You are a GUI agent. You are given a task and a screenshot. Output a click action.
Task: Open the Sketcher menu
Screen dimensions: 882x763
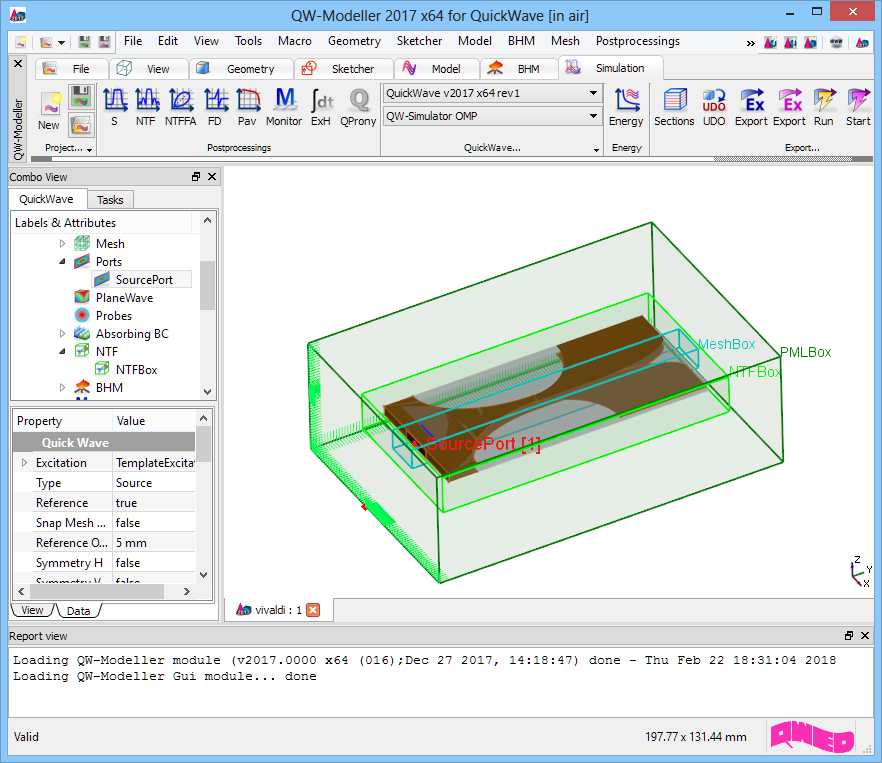click(419, 41)
